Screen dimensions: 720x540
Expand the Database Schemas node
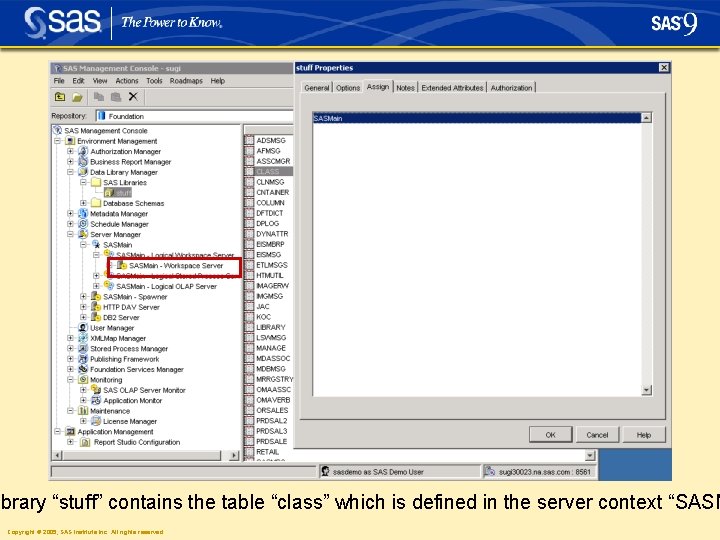[x=83, y=203]
